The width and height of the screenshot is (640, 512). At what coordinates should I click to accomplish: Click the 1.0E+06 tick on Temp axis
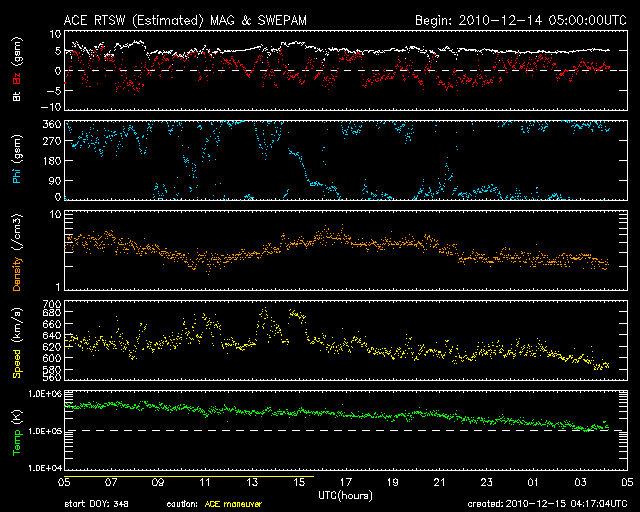[x=46, y=394]
